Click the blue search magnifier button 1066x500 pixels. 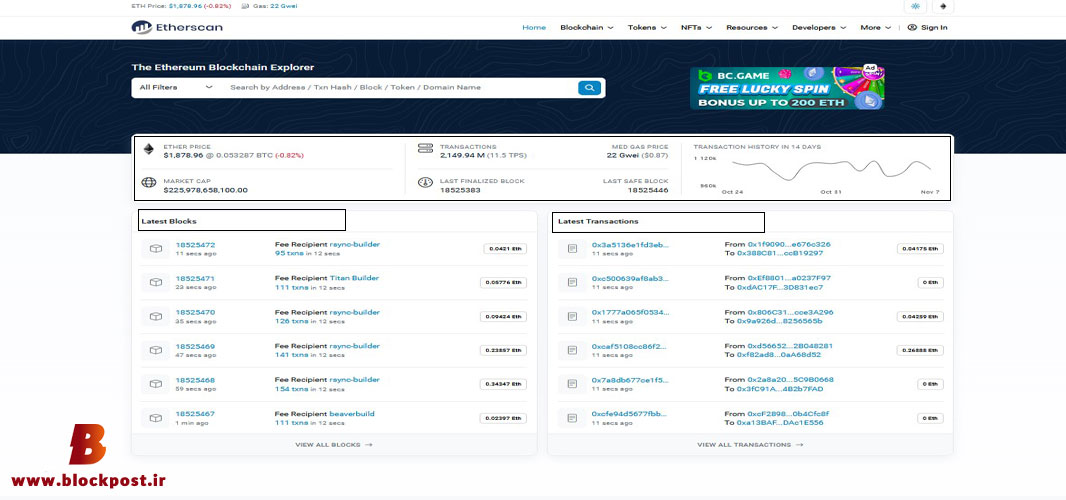coord(589,88)
